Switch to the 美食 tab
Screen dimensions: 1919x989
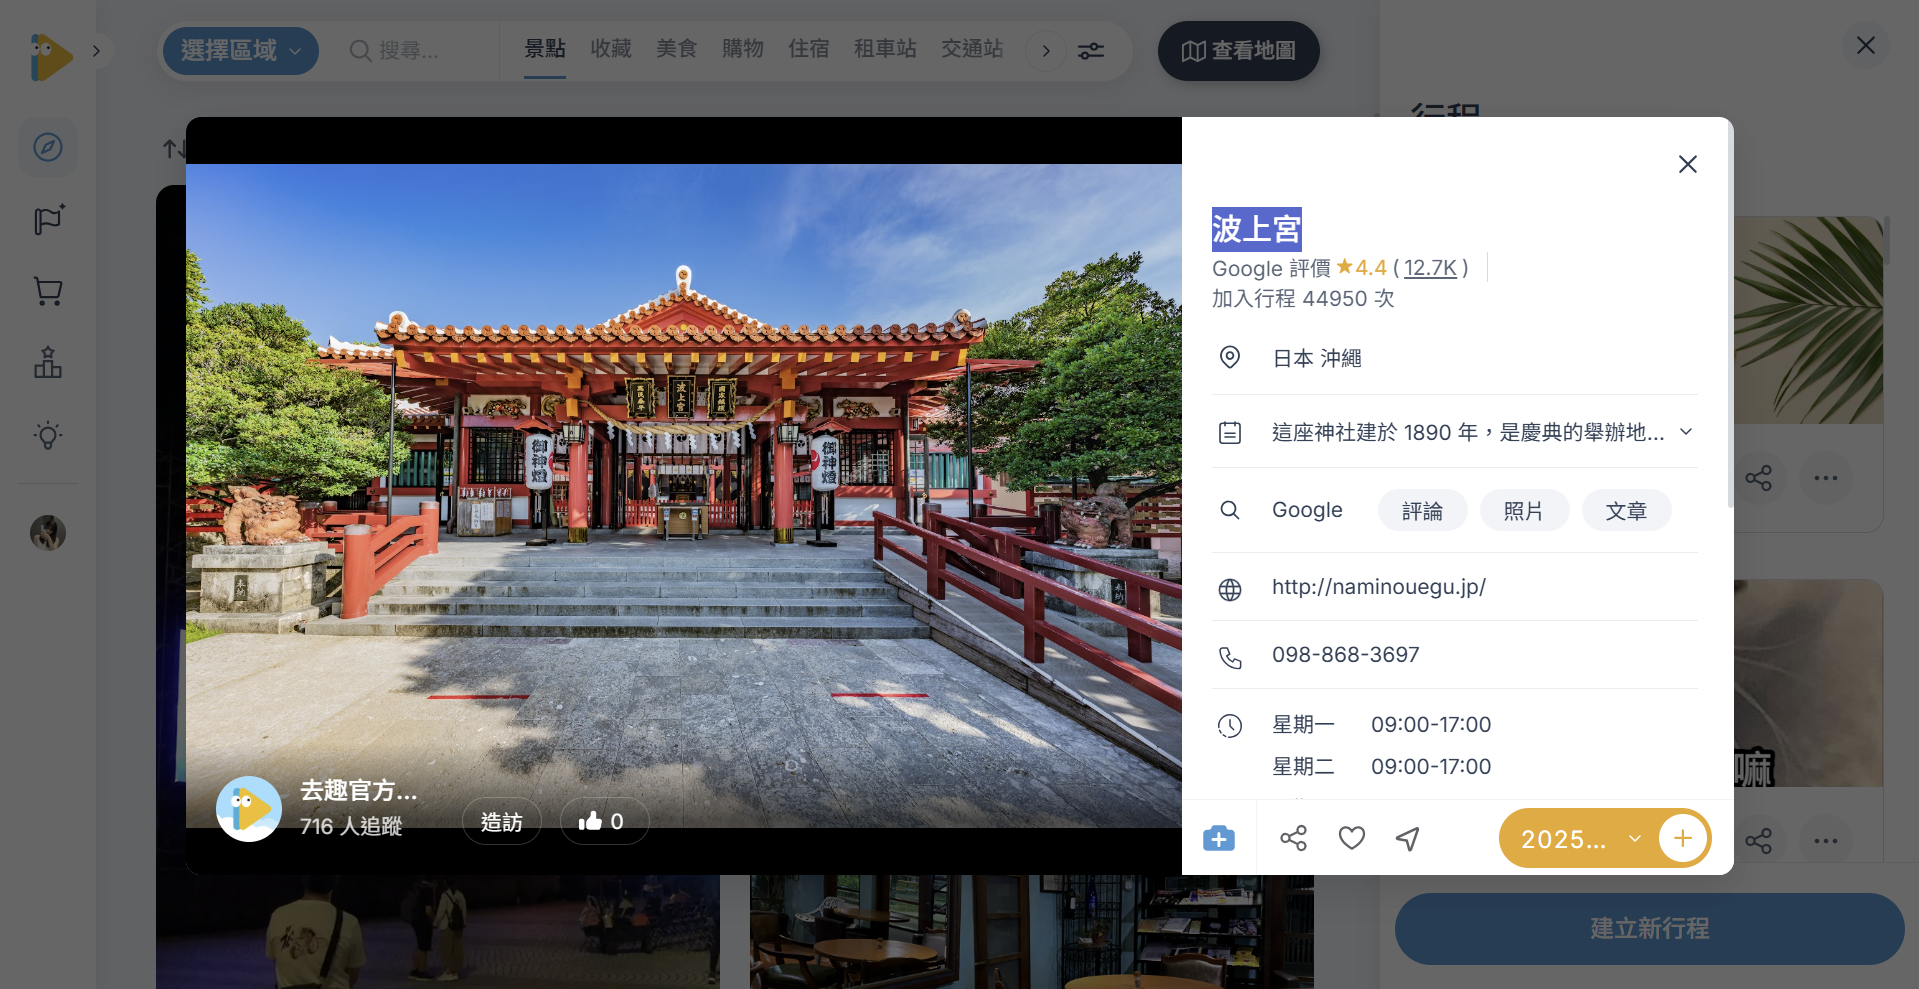pyautogui.click(x=677, y=49)
